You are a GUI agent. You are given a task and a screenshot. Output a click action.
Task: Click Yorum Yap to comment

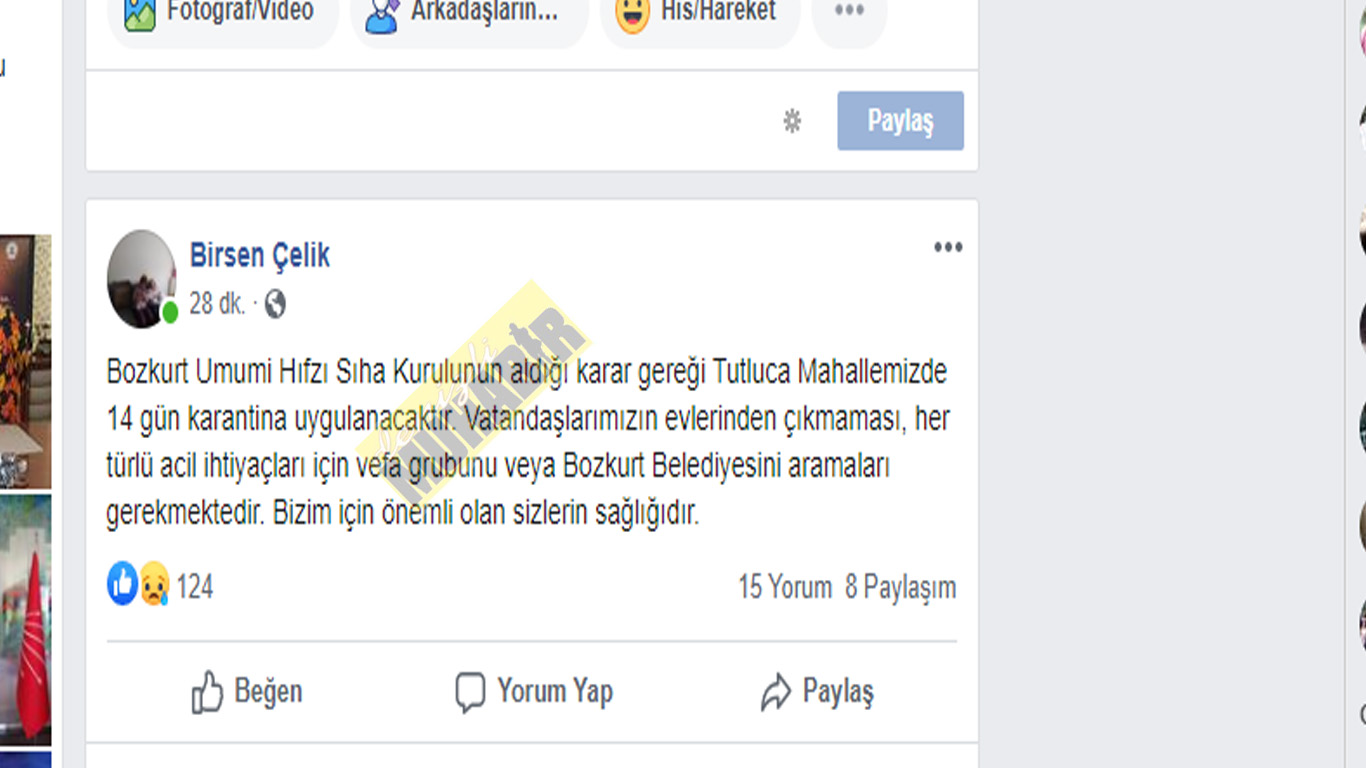point(533,691)
